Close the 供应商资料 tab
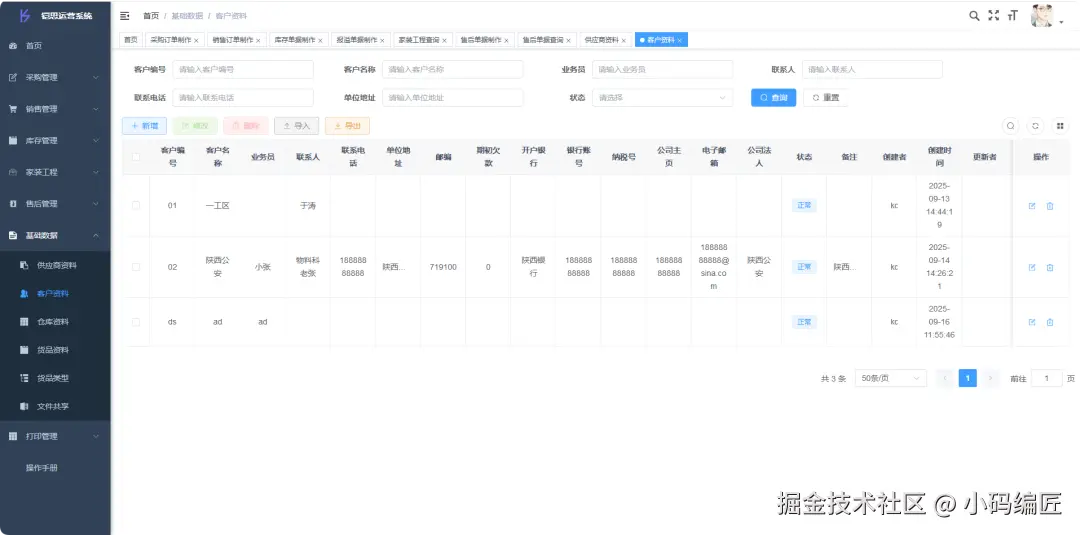The width and height of the screenshot is (1080, 535). pyautogui.click(x=623, y=41)
